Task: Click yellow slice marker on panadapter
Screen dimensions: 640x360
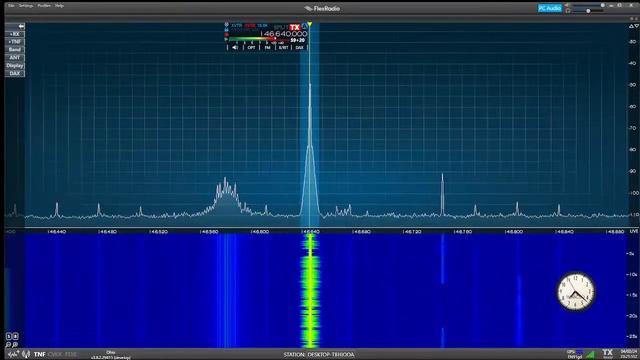Action: [x=310, y=24]
